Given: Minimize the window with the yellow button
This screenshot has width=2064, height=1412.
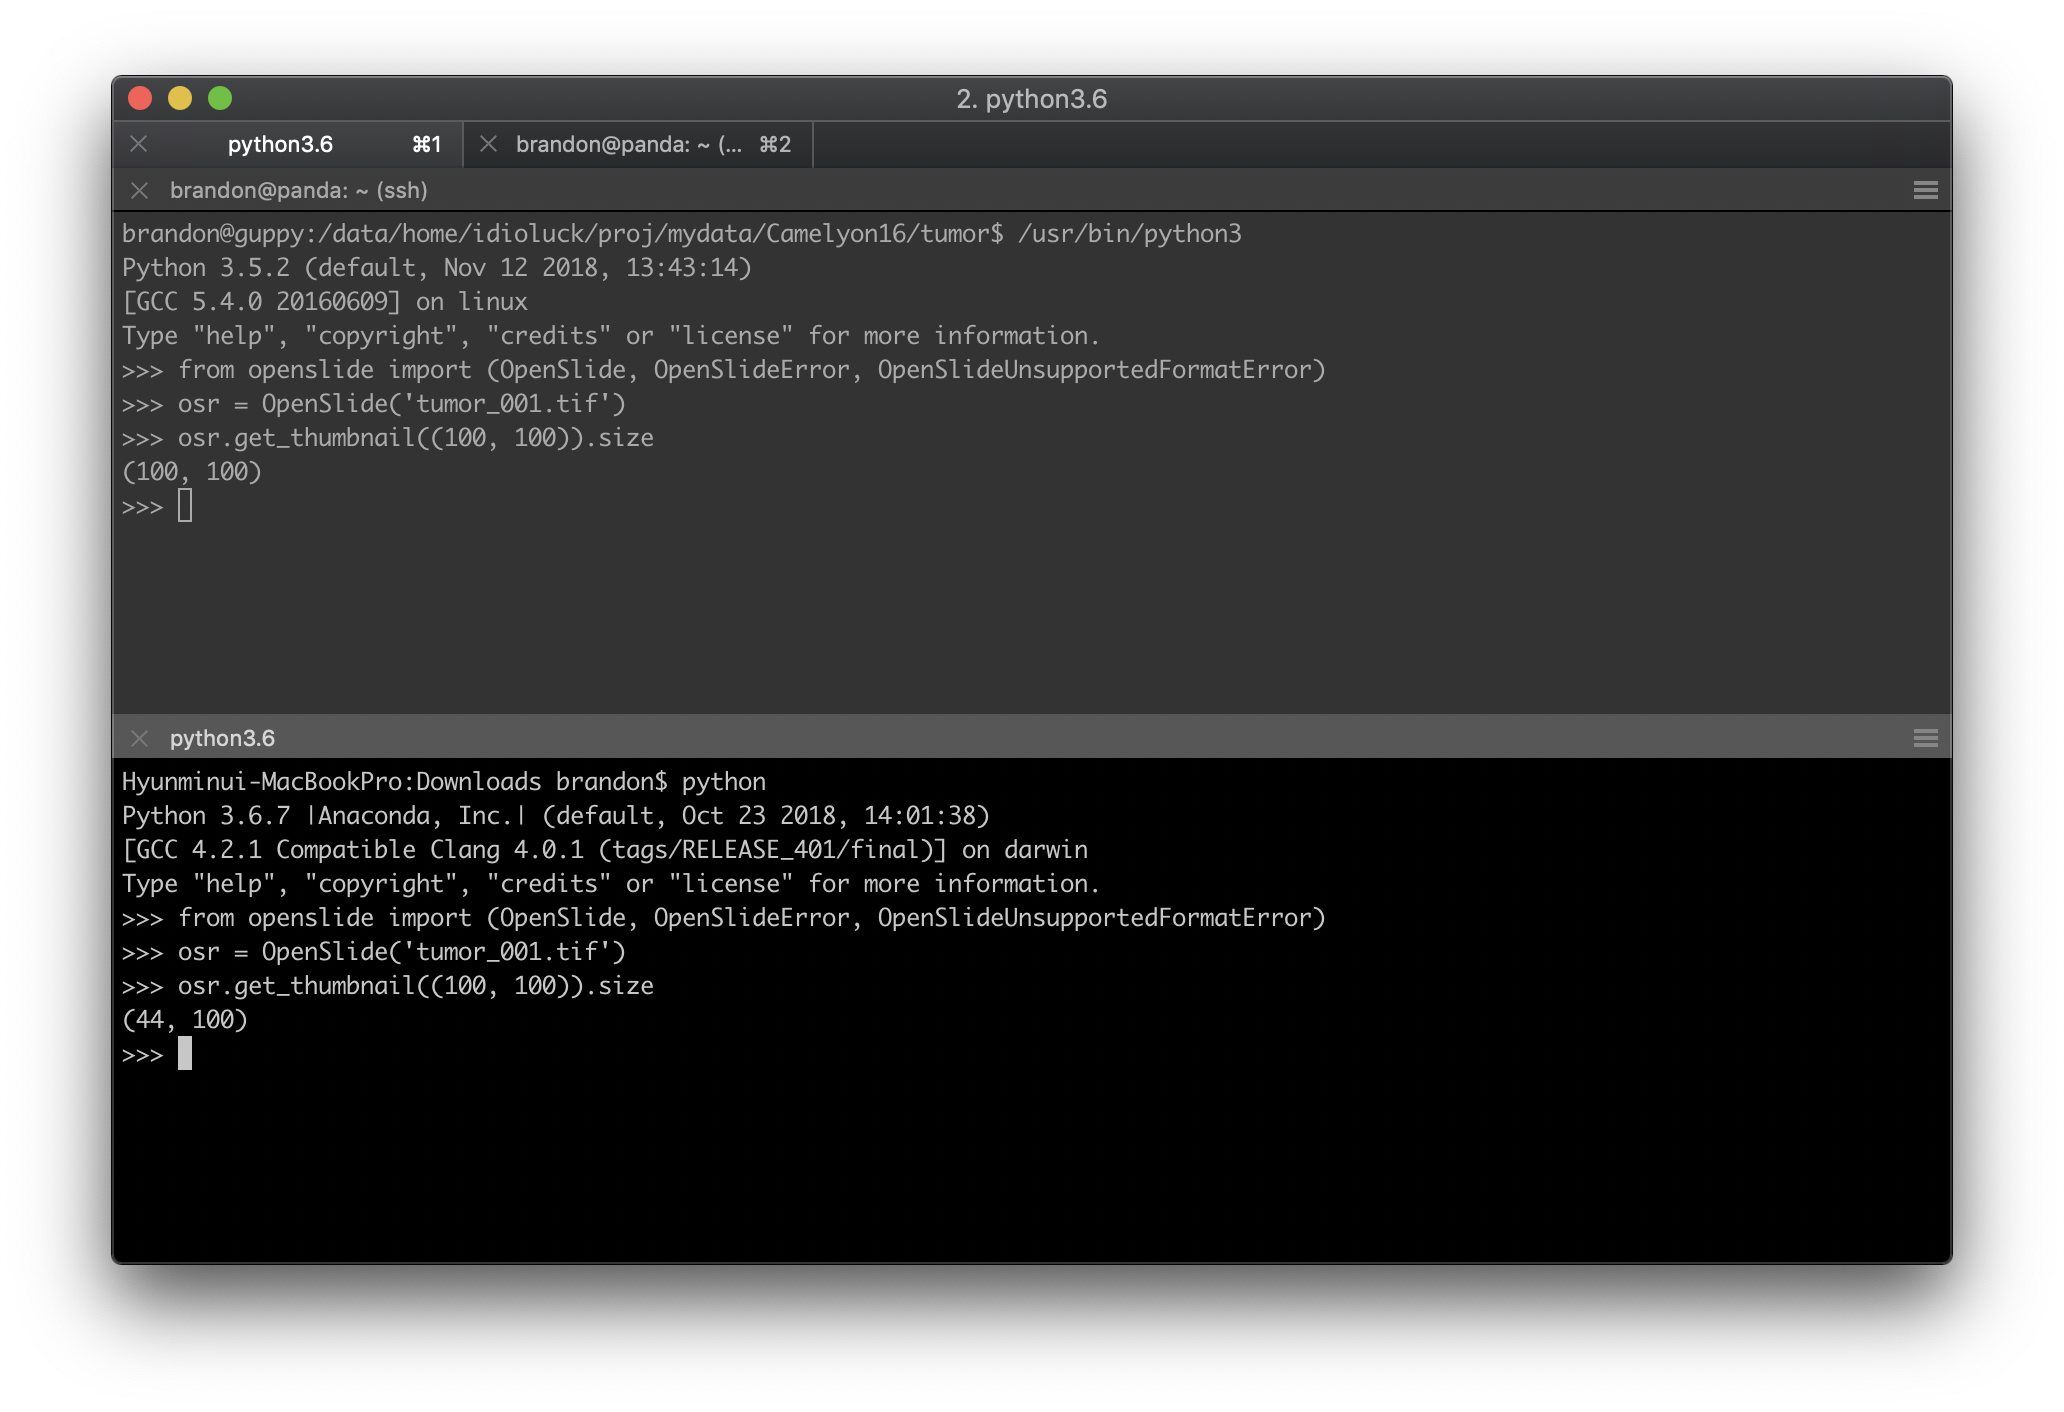Looking at the screenshot, I should pos(180,99).
